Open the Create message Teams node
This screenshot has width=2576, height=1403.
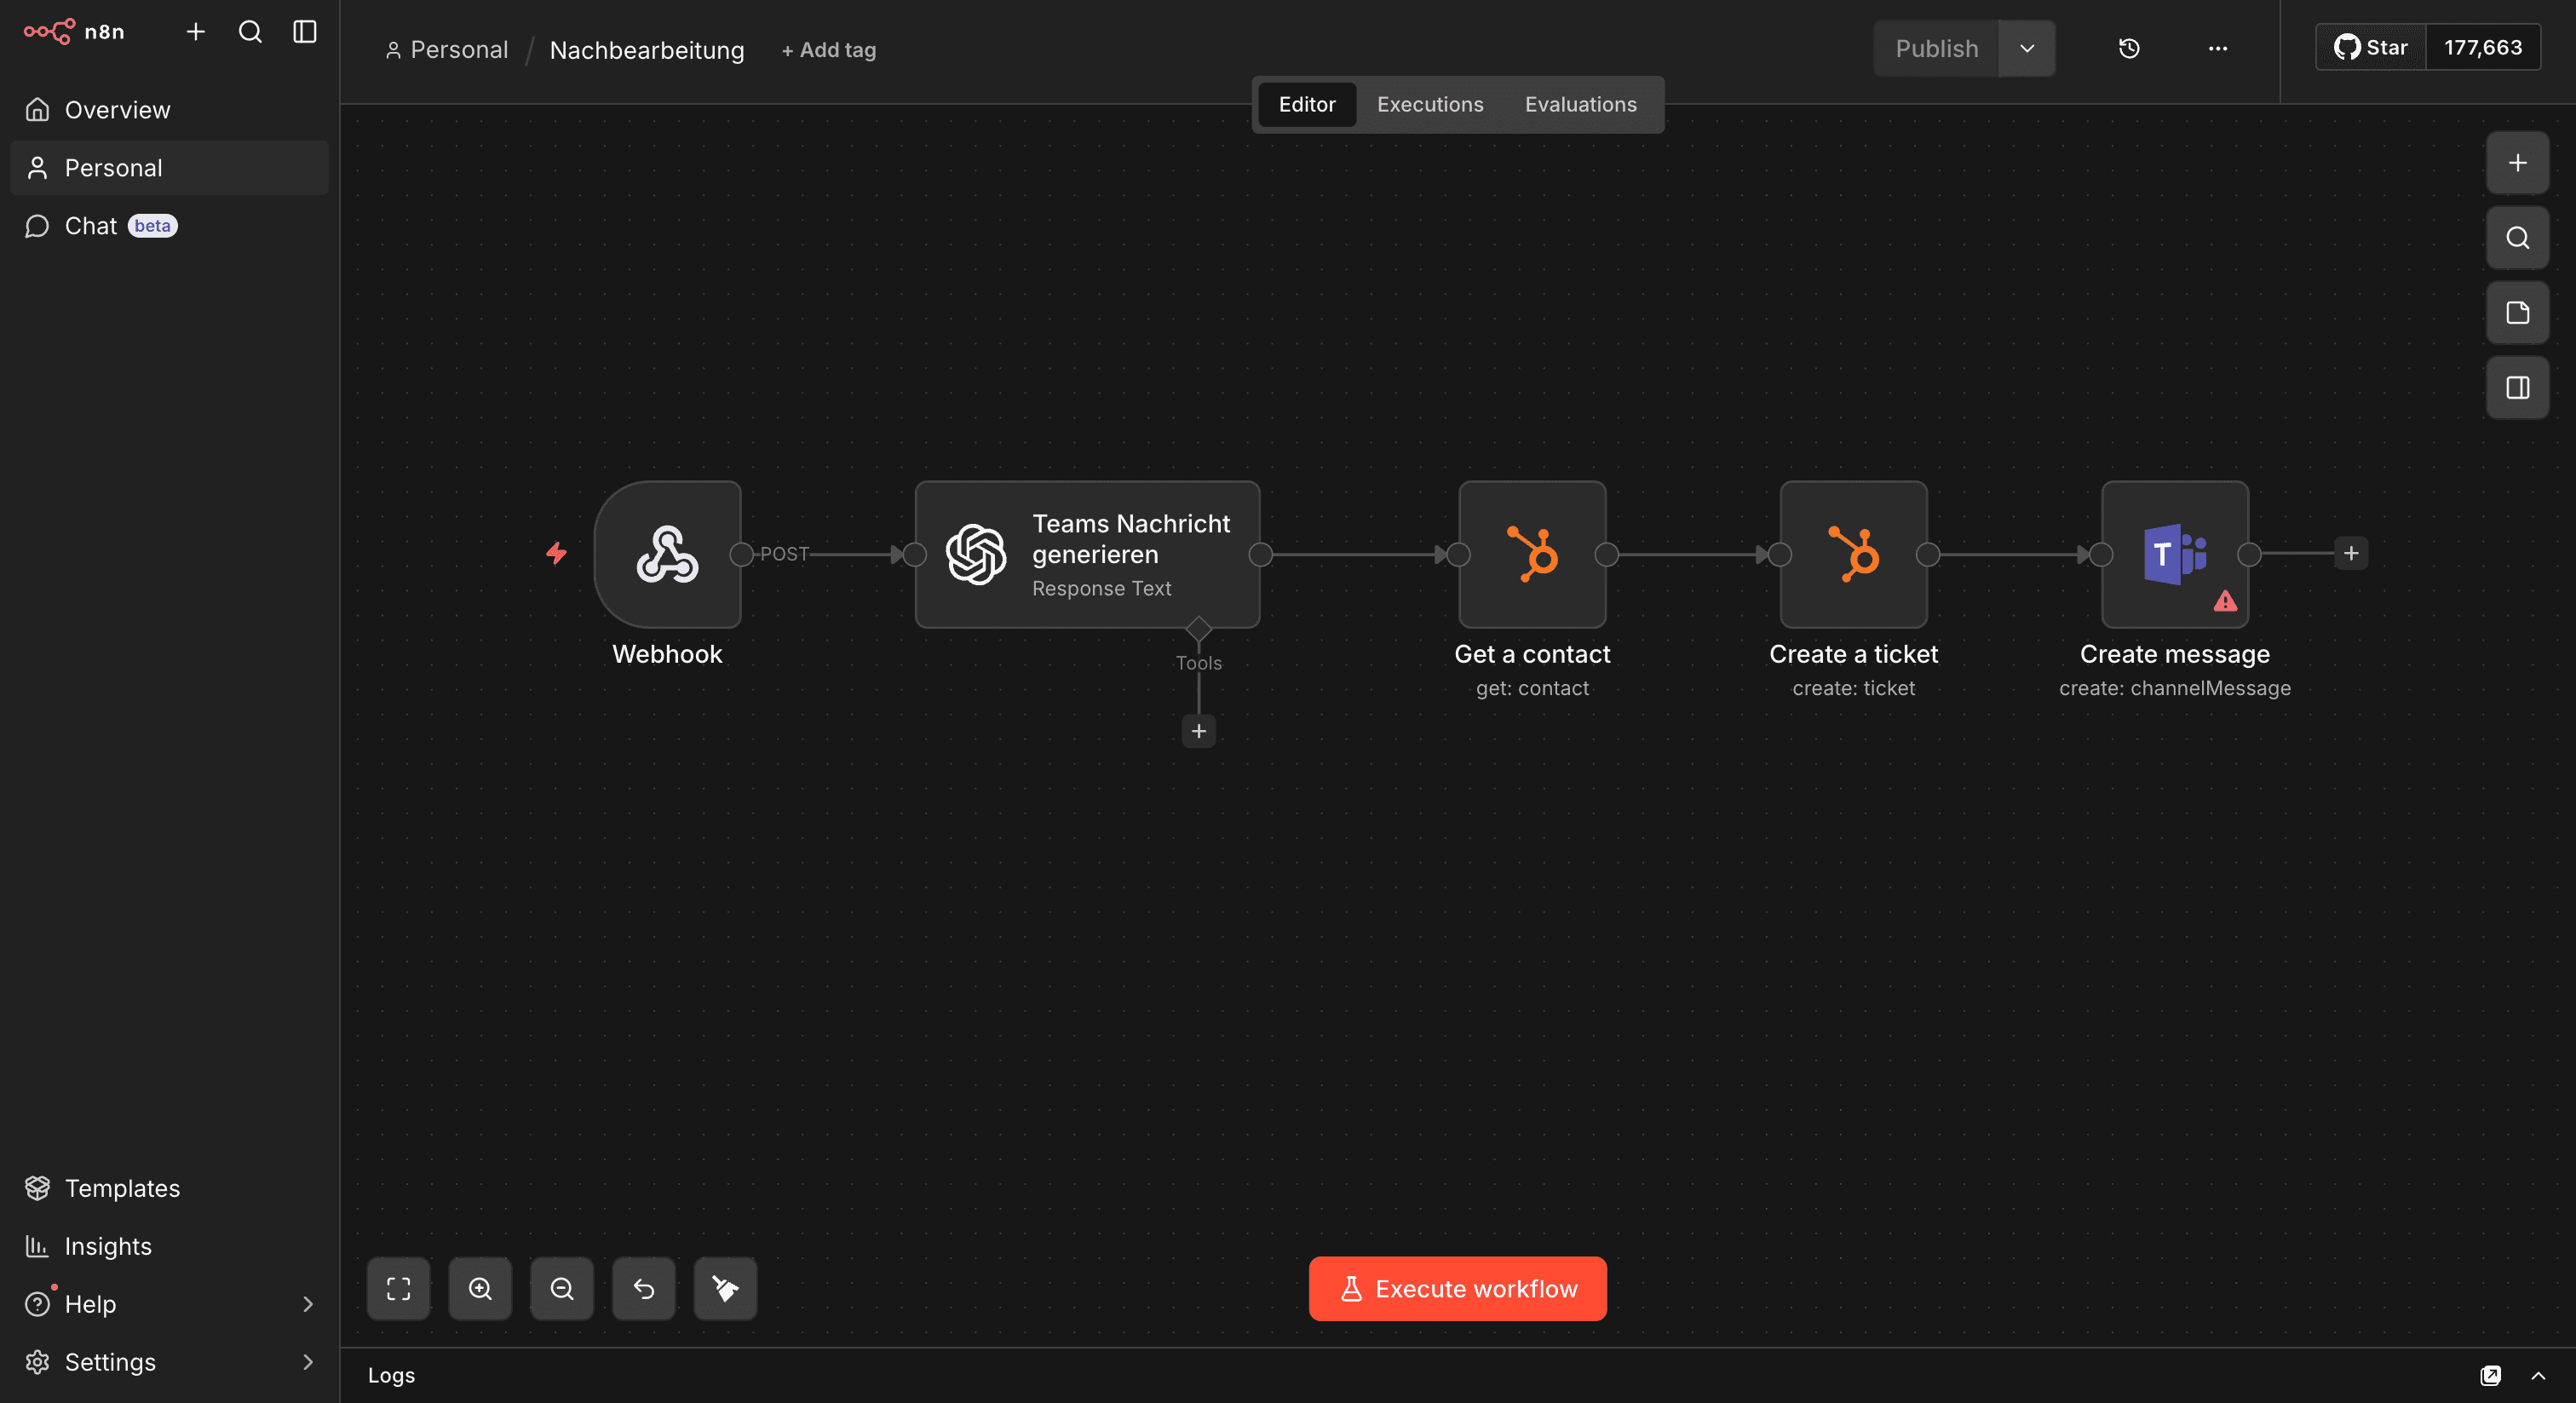click(x=2173, y=554)
